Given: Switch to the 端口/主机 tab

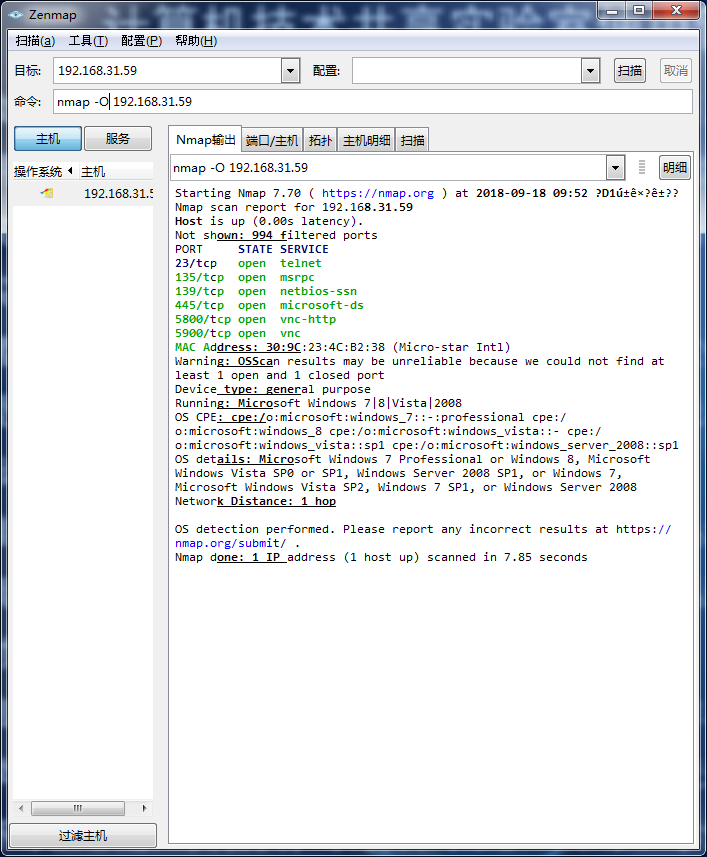Looking at the screenshot, I should click(272, 141).
